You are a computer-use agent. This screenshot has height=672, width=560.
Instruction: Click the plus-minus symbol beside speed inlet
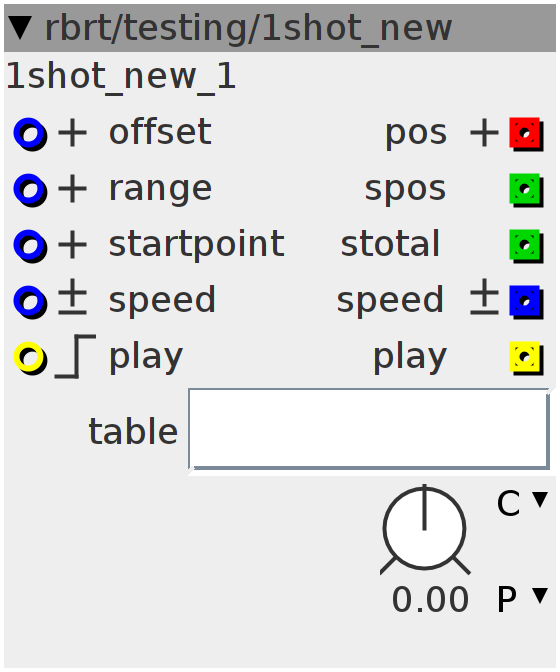[72, 297]
